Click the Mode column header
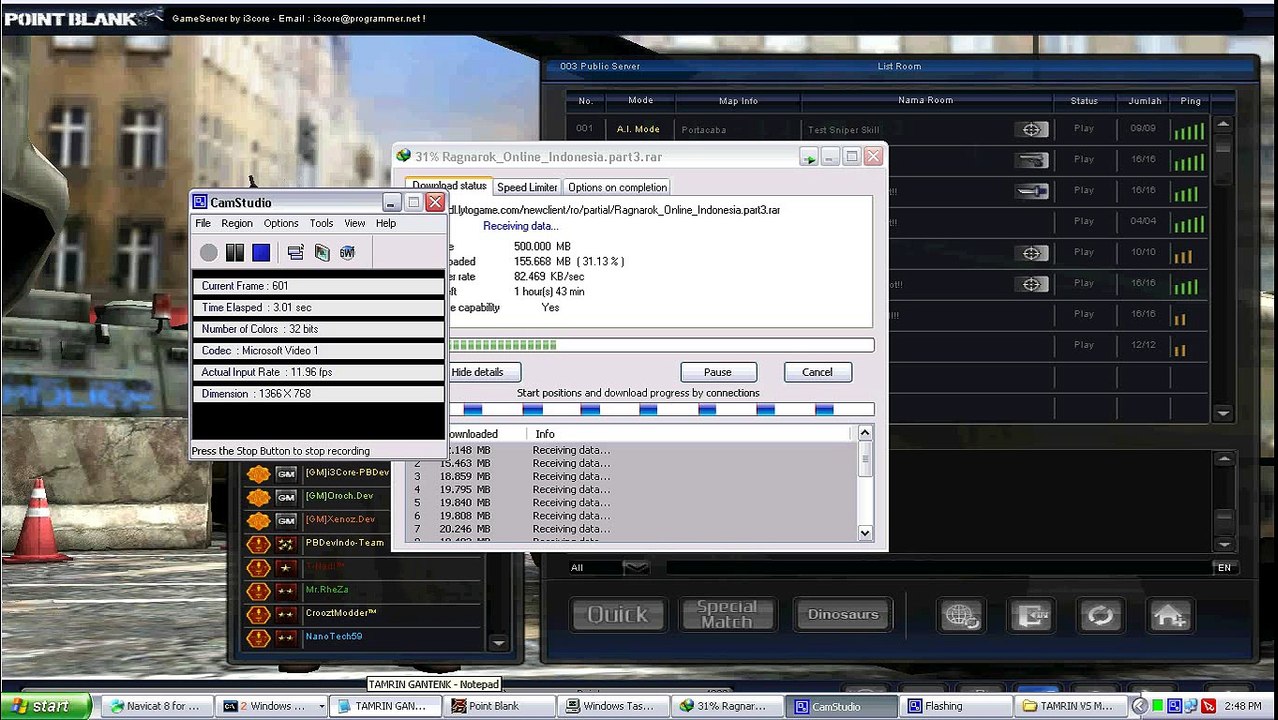 (640, 100)
